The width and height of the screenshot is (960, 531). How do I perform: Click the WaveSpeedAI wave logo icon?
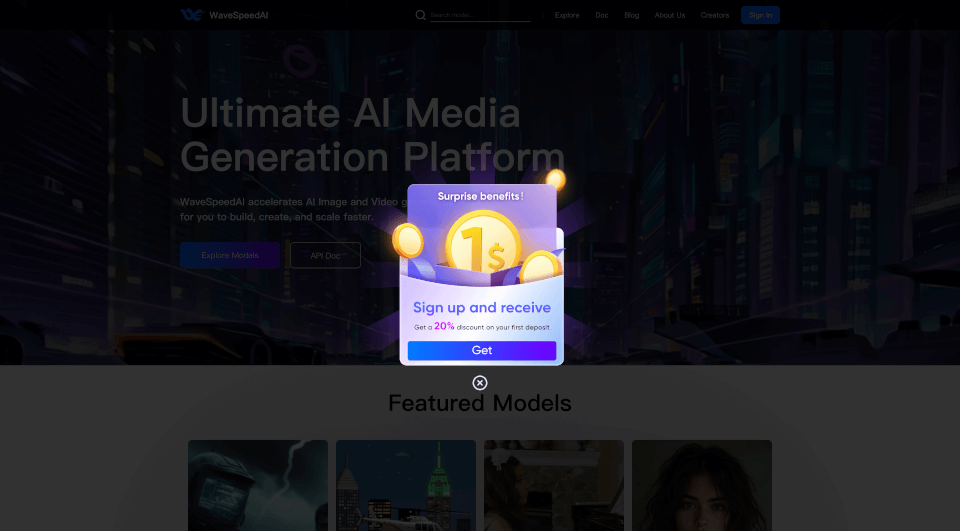[x=191, y=15]
